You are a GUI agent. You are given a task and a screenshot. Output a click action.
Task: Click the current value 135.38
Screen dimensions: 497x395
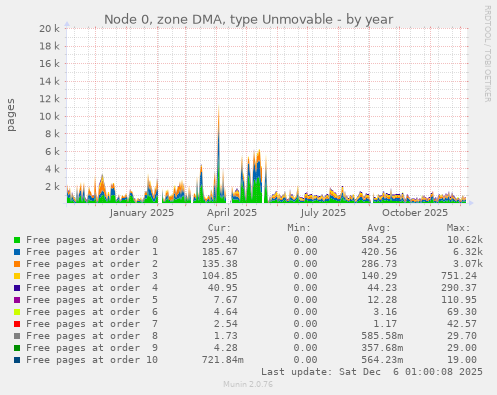click(x=220, y=264)
